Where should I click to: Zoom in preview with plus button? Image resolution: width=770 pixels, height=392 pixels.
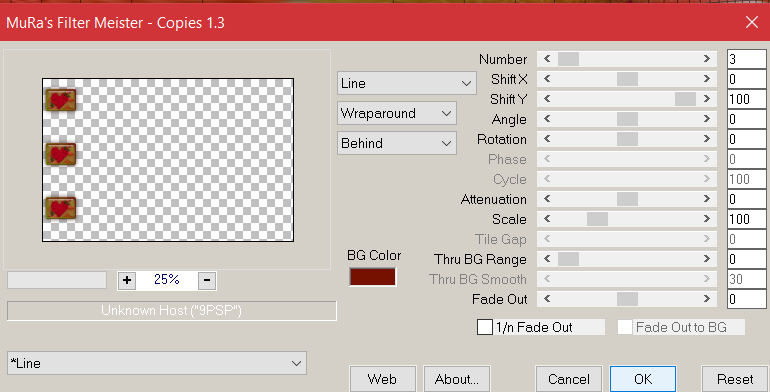[127, 280]
